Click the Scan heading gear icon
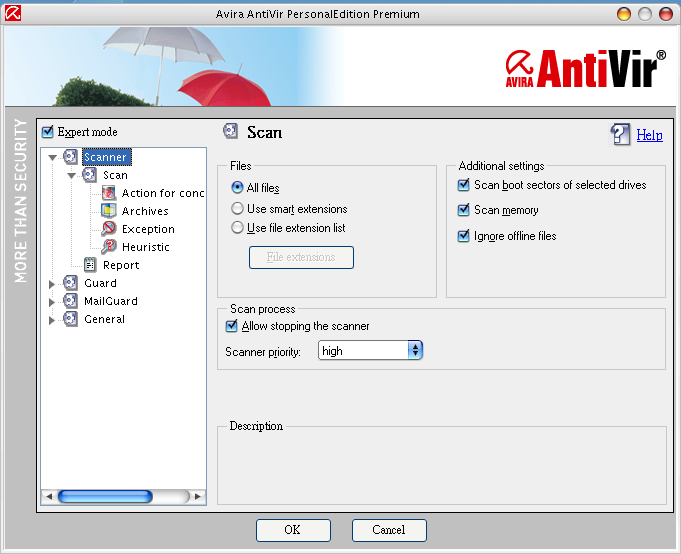Viewport: 681px width, 554px height. [231, 131]
